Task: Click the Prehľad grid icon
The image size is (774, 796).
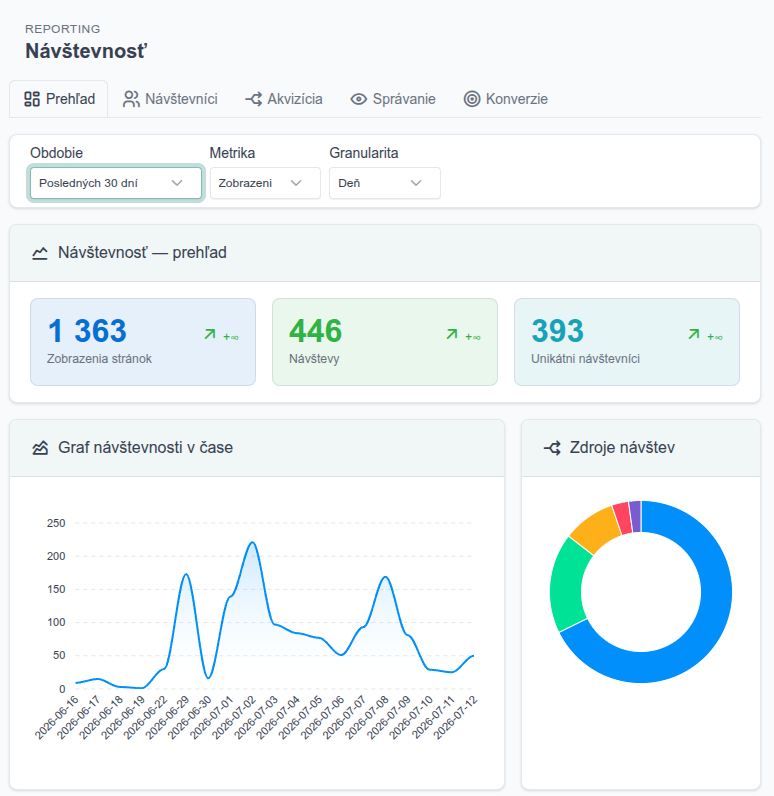Action: [32, 99]
